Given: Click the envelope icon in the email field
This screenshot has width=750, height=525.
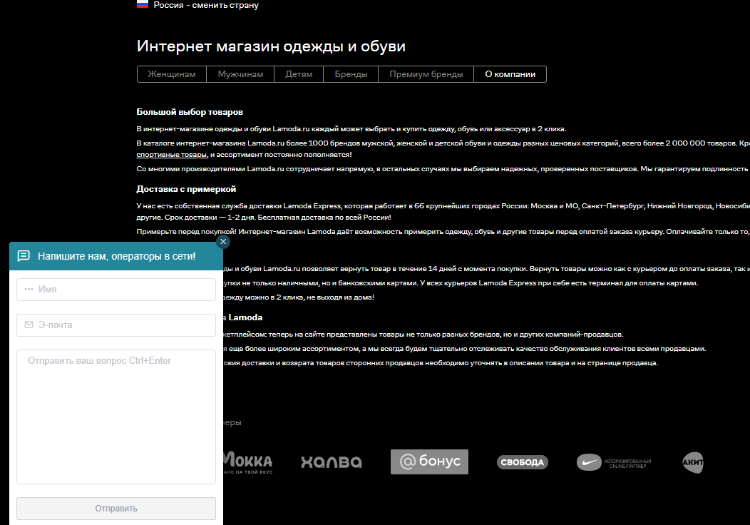Looking at the screenshot, I should (29, 325).
